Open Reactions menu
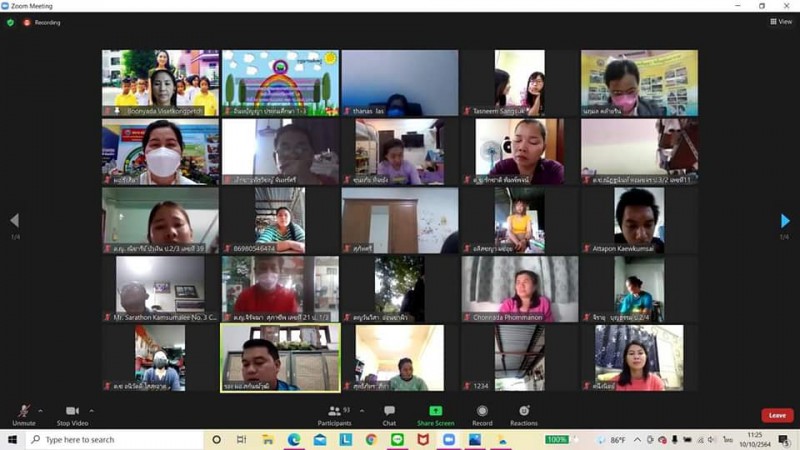Image resolution: width=800 pixels, height=450 pixels. click(x=524, y=415)
